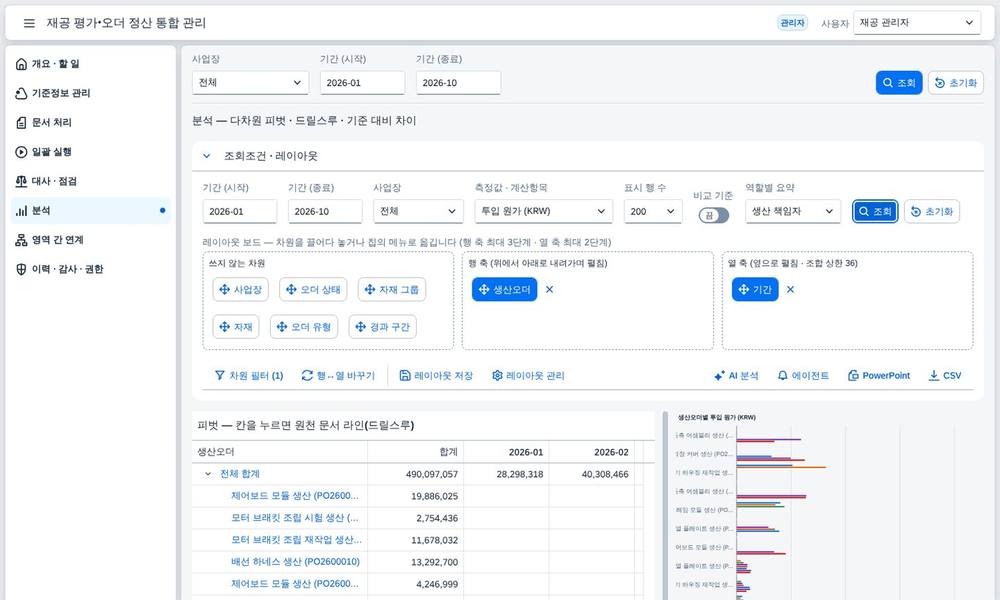
Task: Go to 기준정보 관리 in the sidebar
Action: (90, 93)
